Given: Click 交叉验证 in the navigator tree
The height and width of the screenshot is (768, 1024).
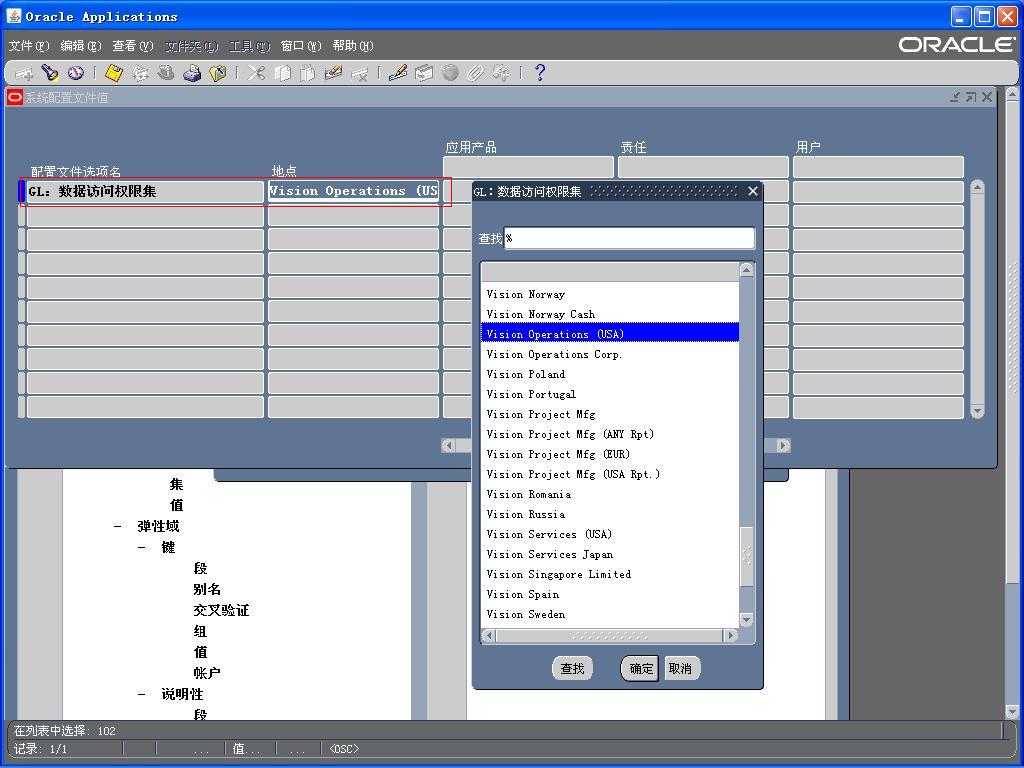Looking at the screenshot, I should (x=221, y=611).
